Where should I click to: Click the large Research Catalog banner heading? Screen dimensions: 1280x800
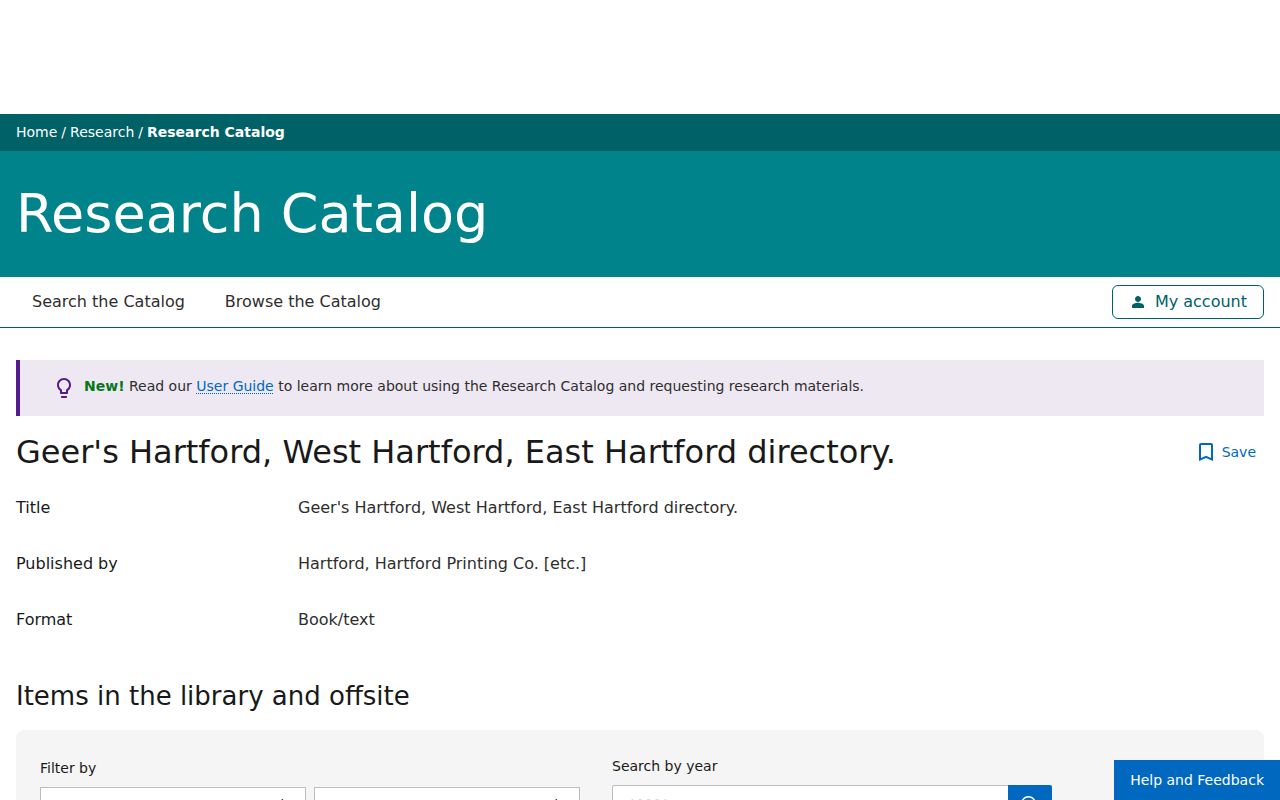(252, 214)
